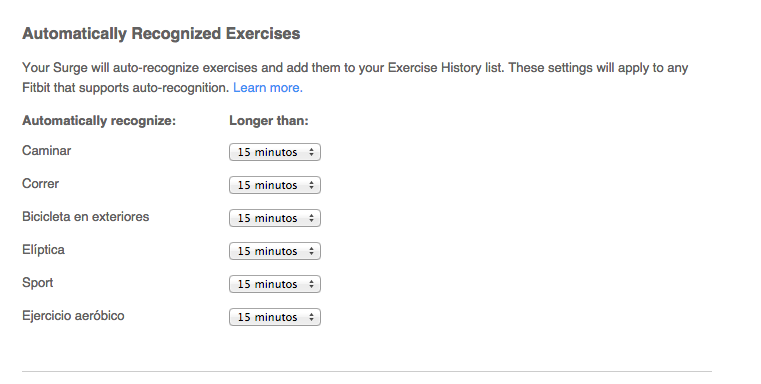
Task: Click the Longer than column header
Action: (x=269, y=120)
